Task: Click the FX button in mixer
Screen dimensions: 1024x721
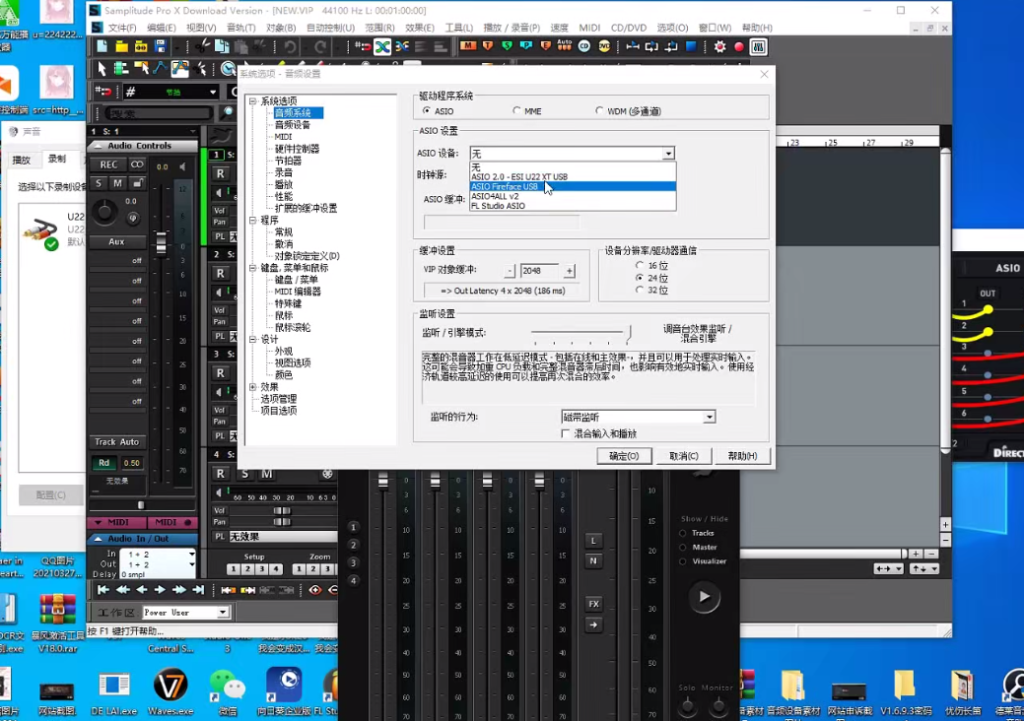Action: click(593, 603)
